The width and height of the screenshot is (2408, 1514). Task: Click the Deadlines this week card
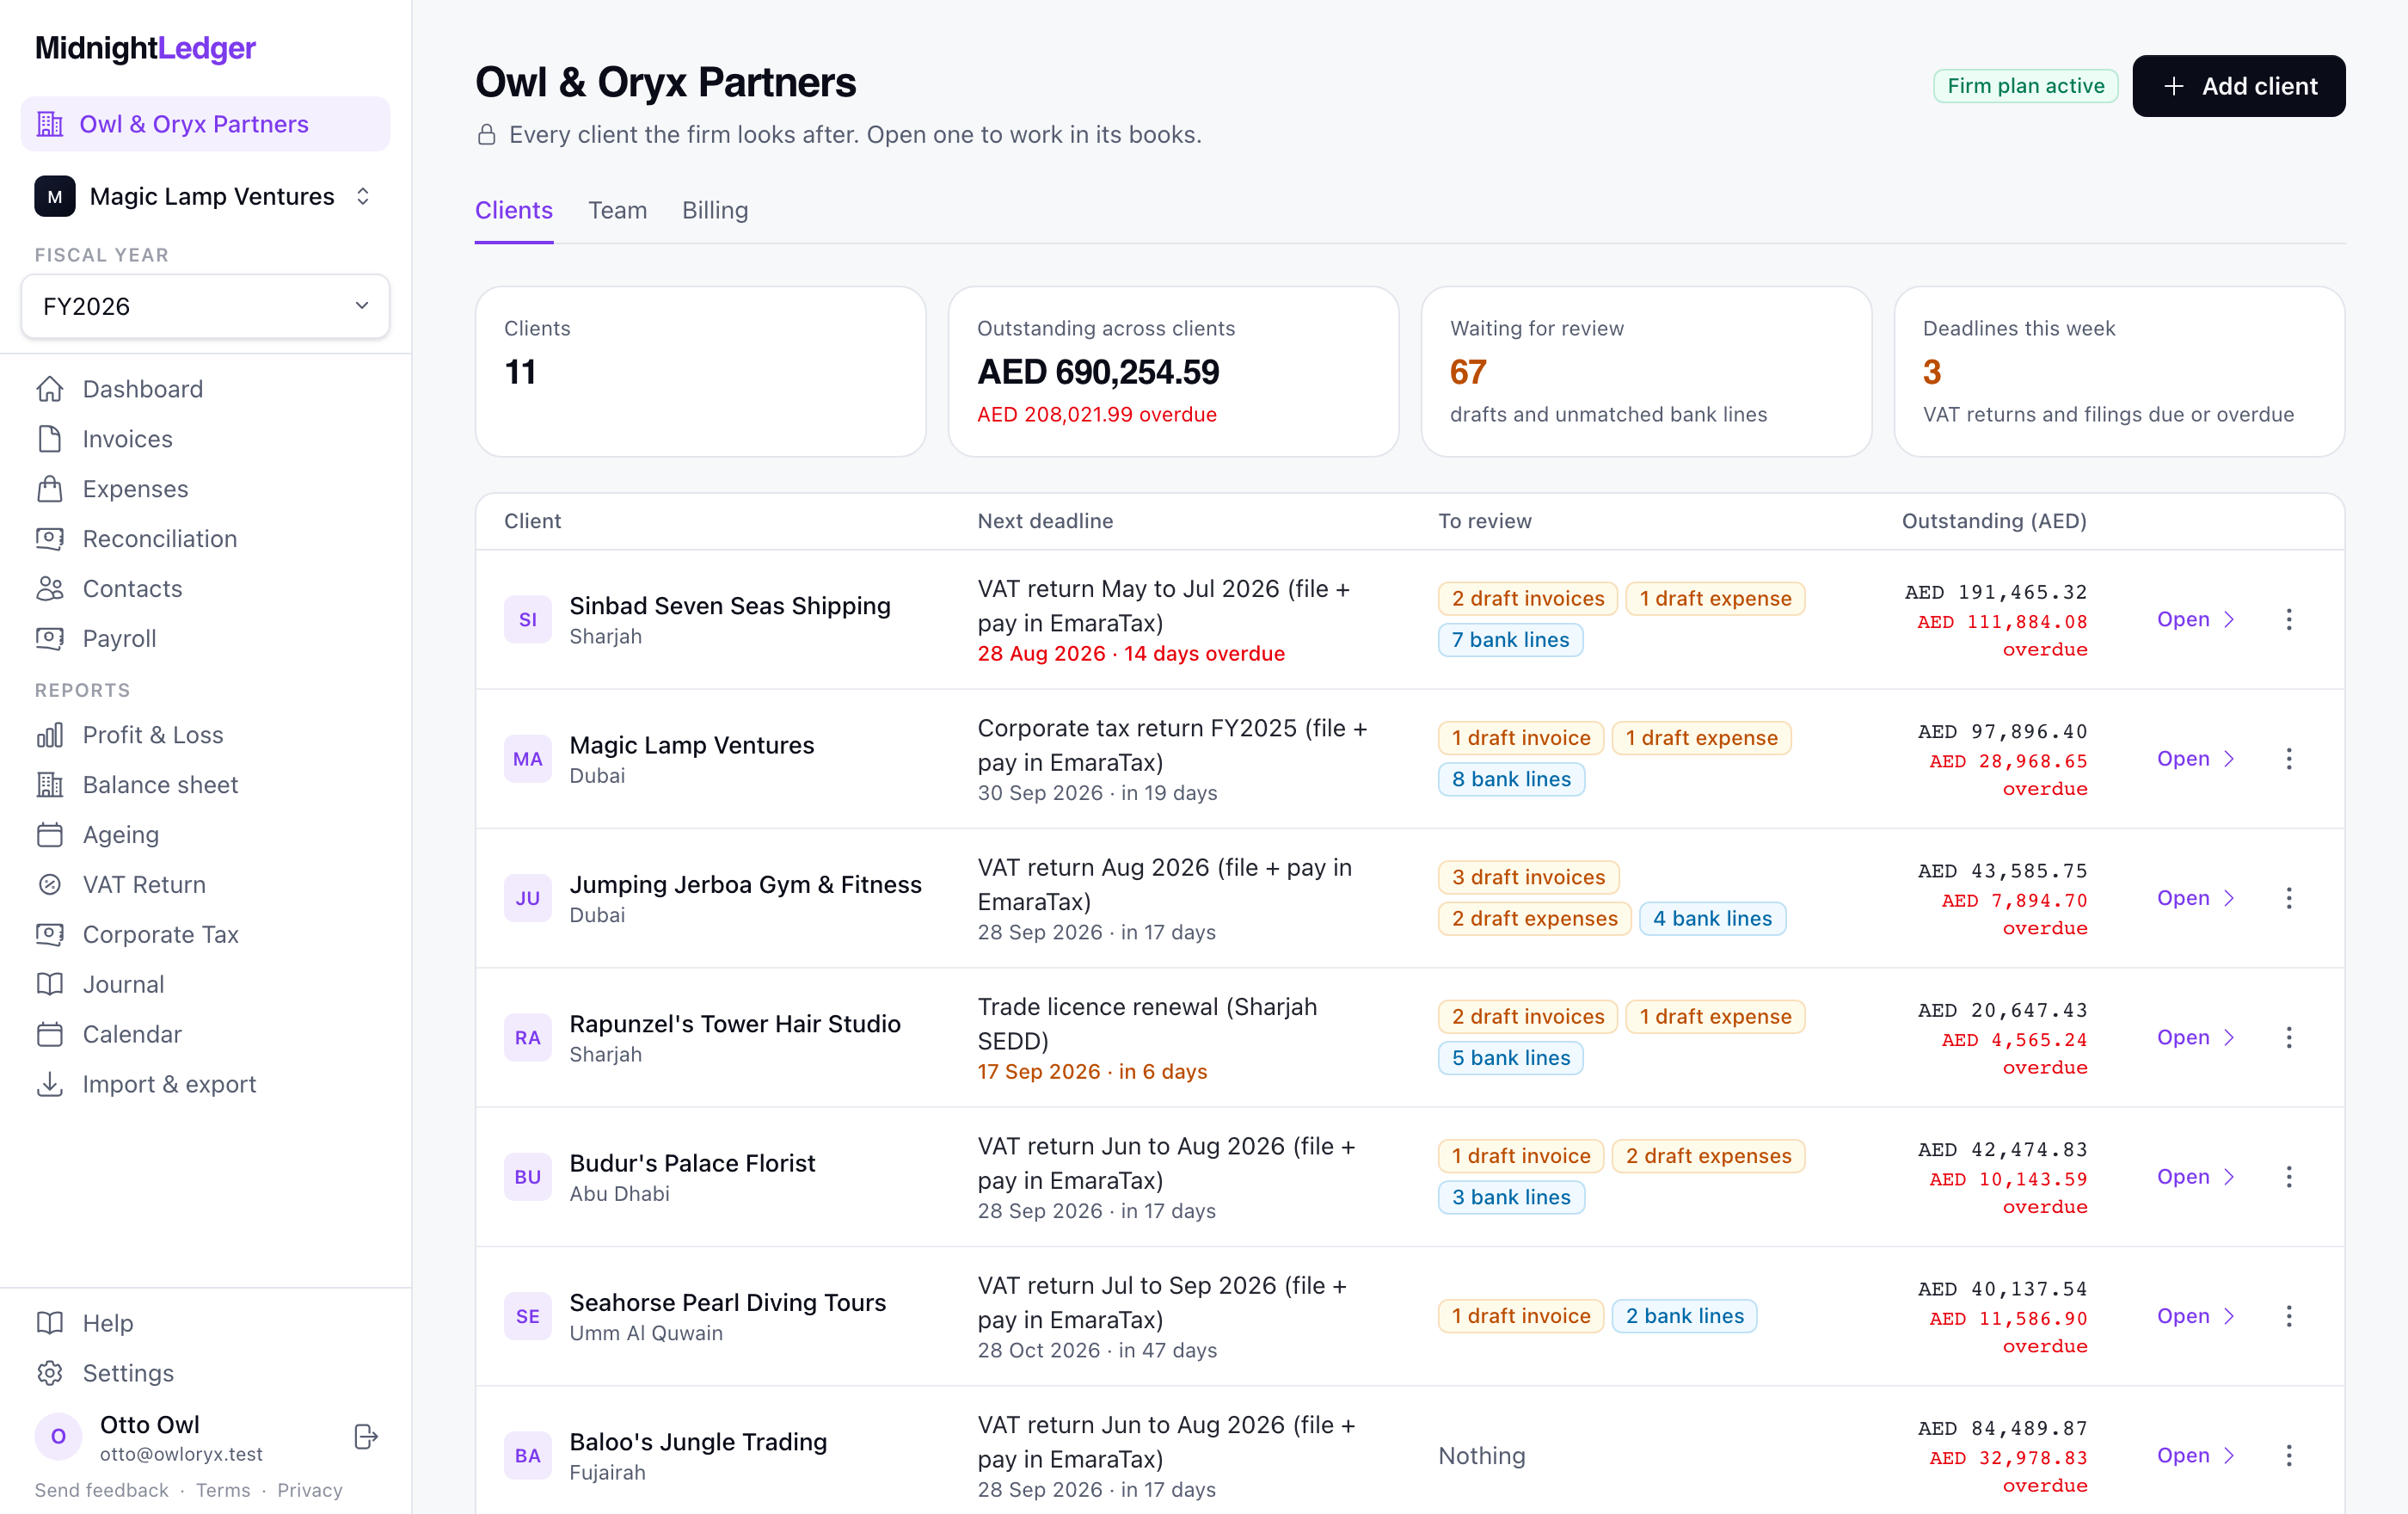tap(2119, 372)
